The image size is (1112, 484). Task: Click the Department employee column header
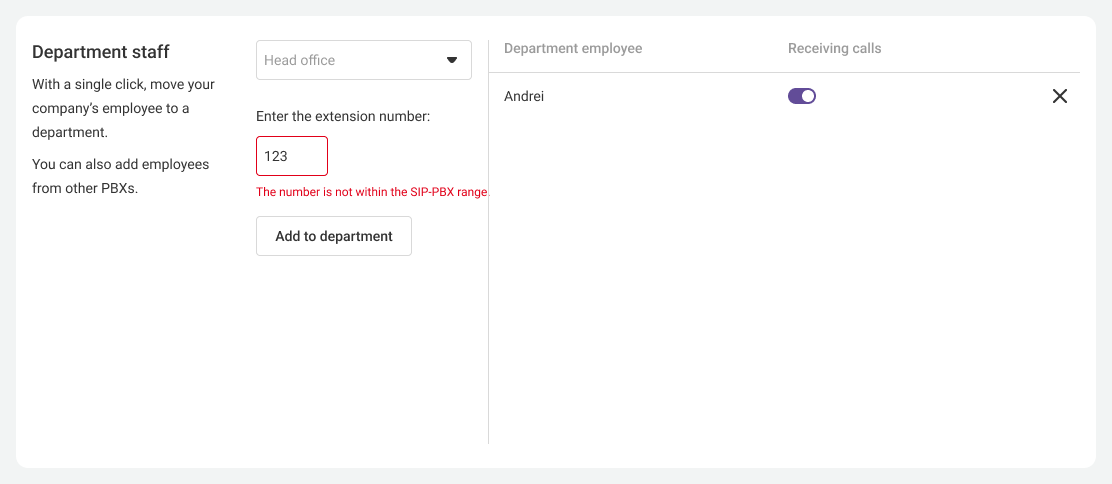coord(573,48)
